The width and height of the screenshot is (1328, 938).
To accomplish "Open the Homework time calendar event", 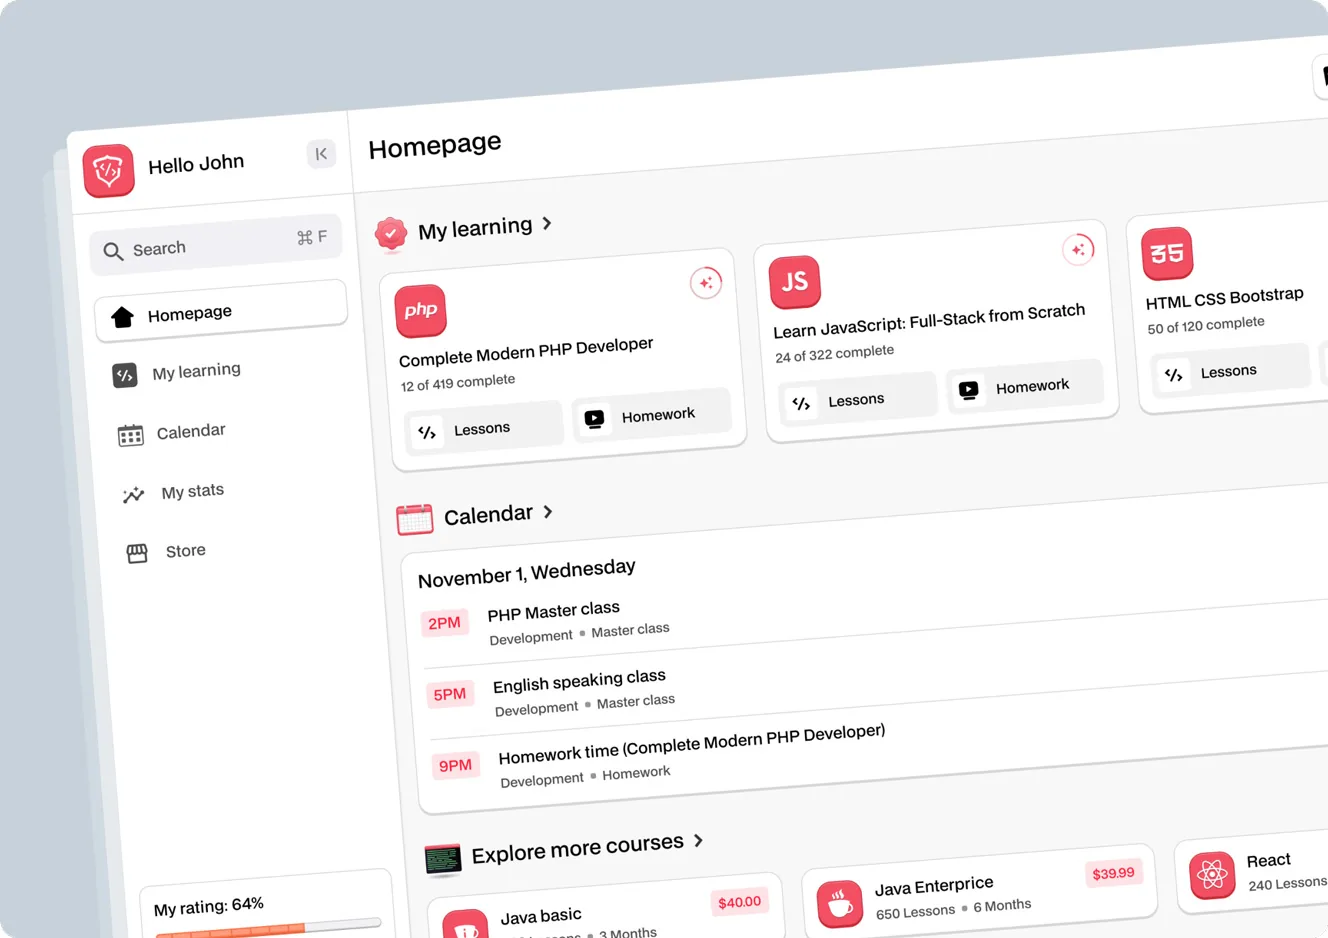I will (692, 743).
